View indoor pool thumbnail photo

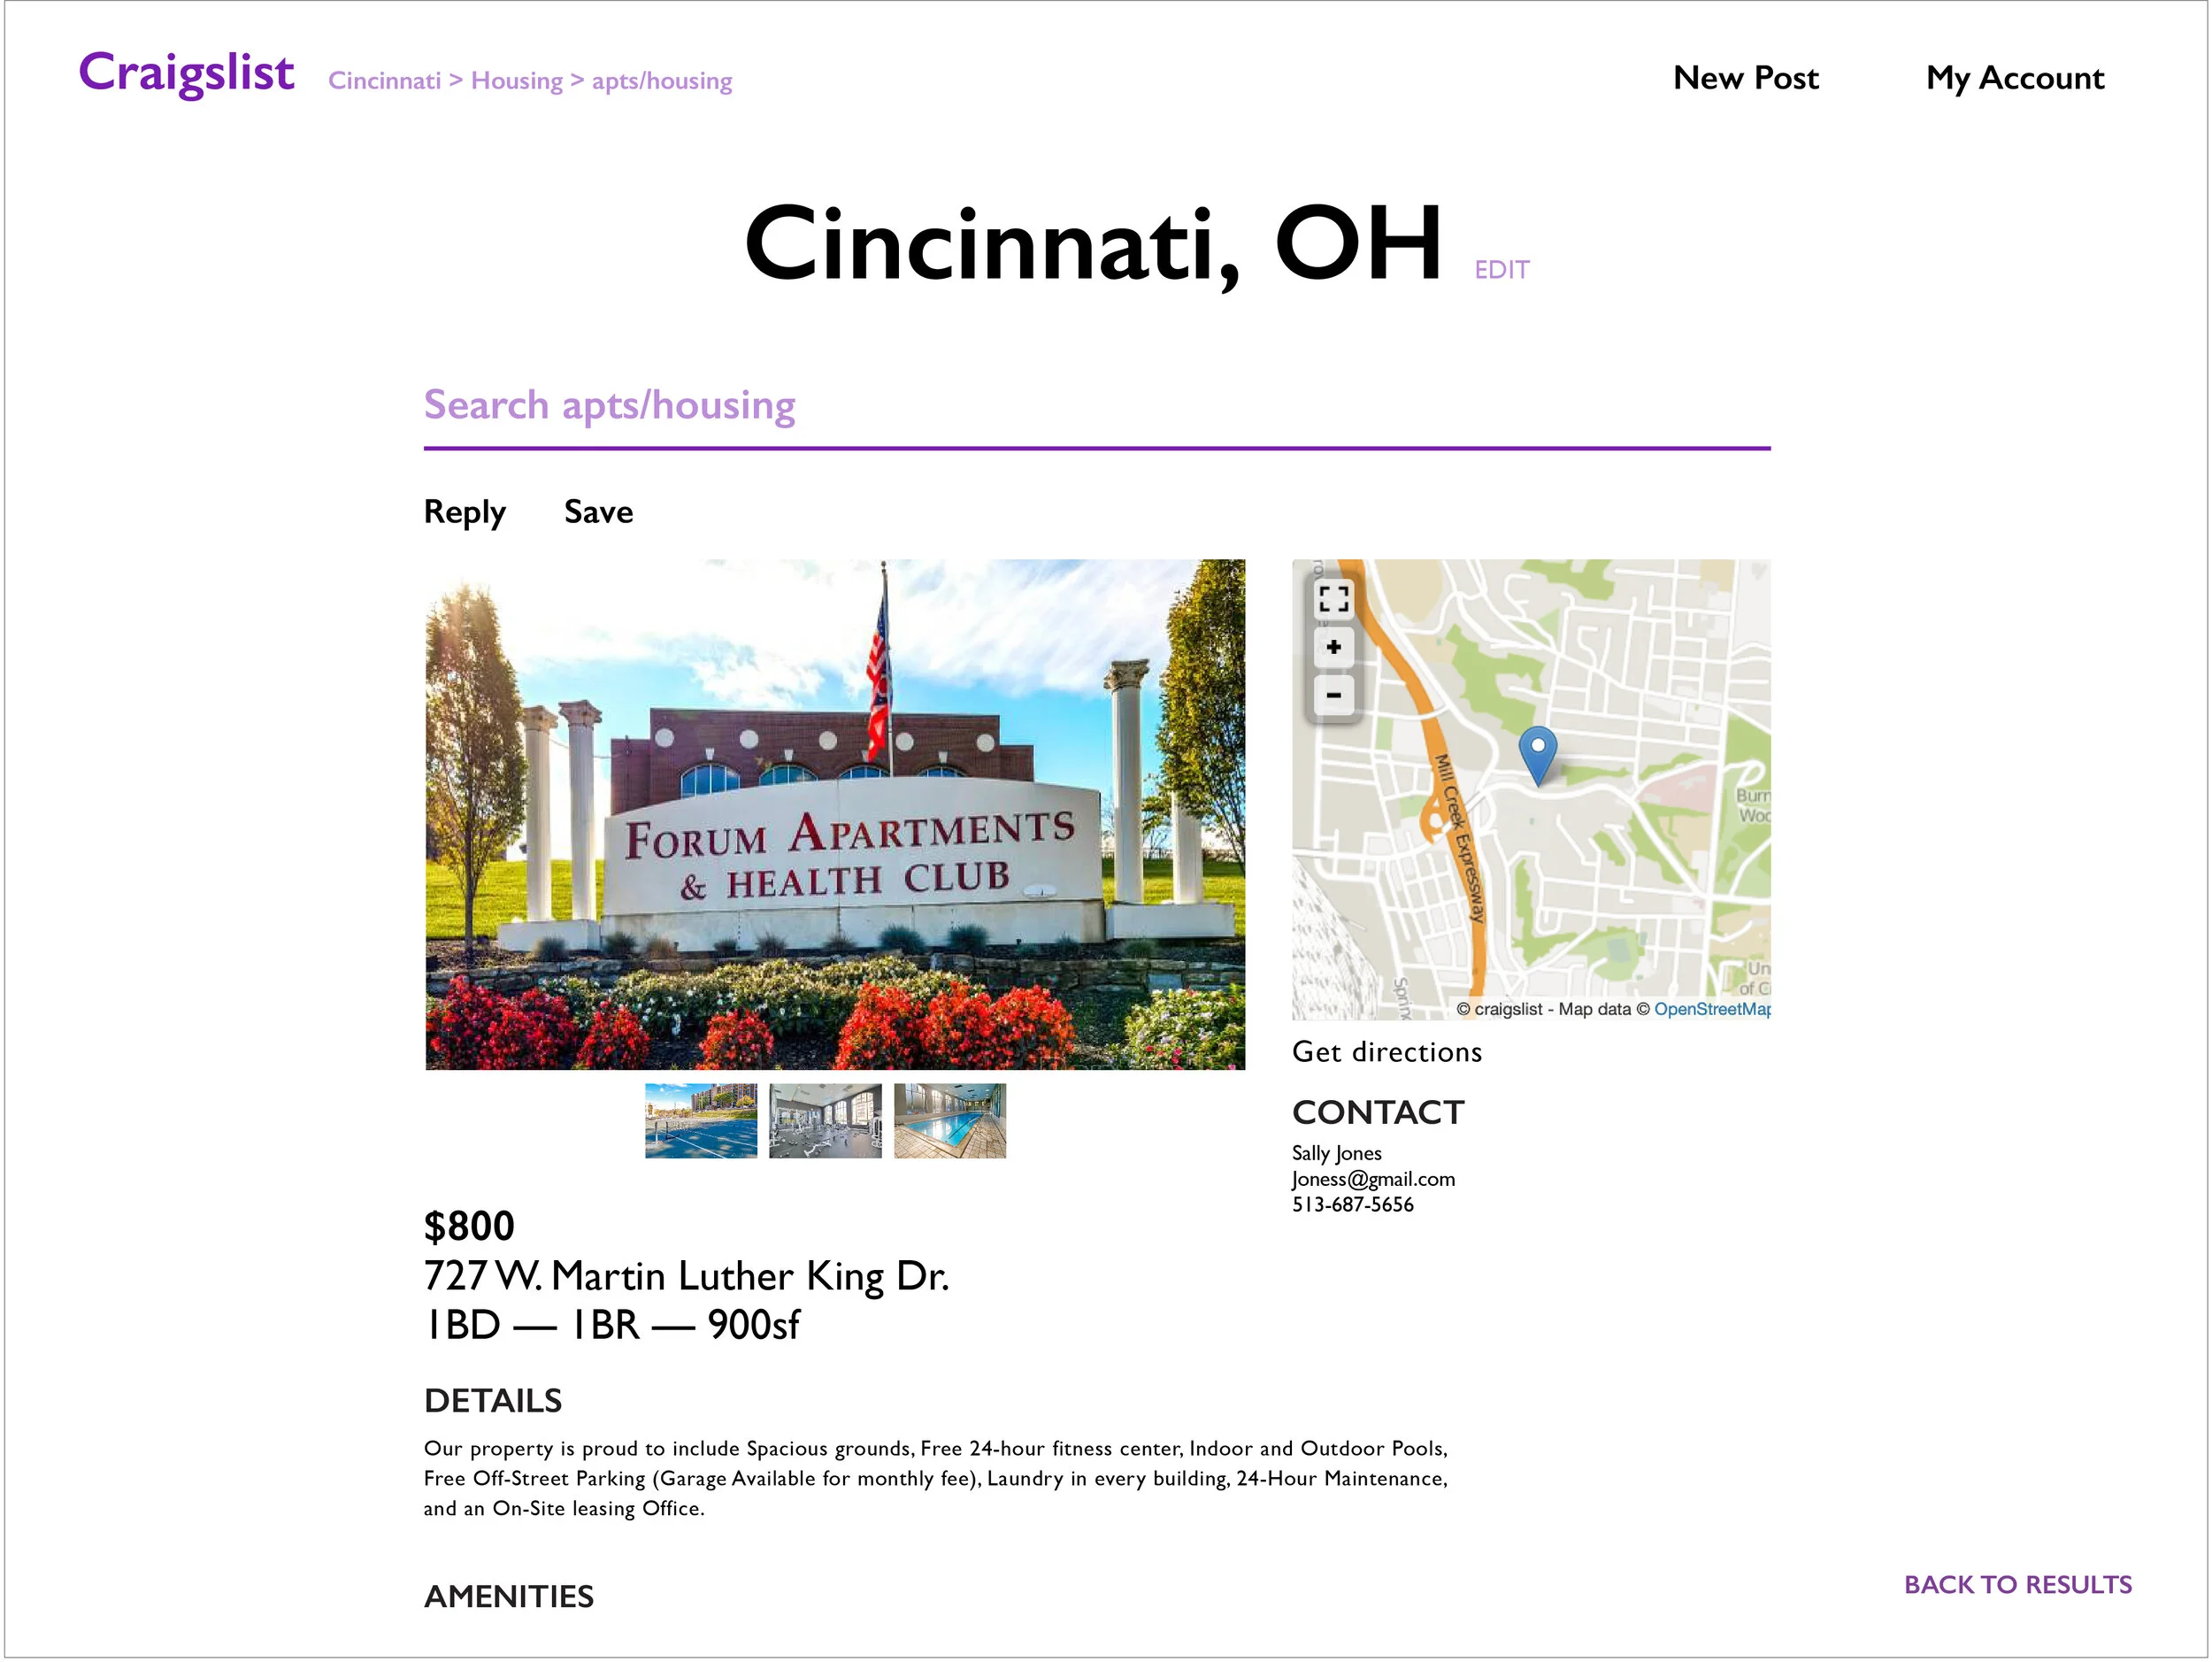coord(949,1121)
